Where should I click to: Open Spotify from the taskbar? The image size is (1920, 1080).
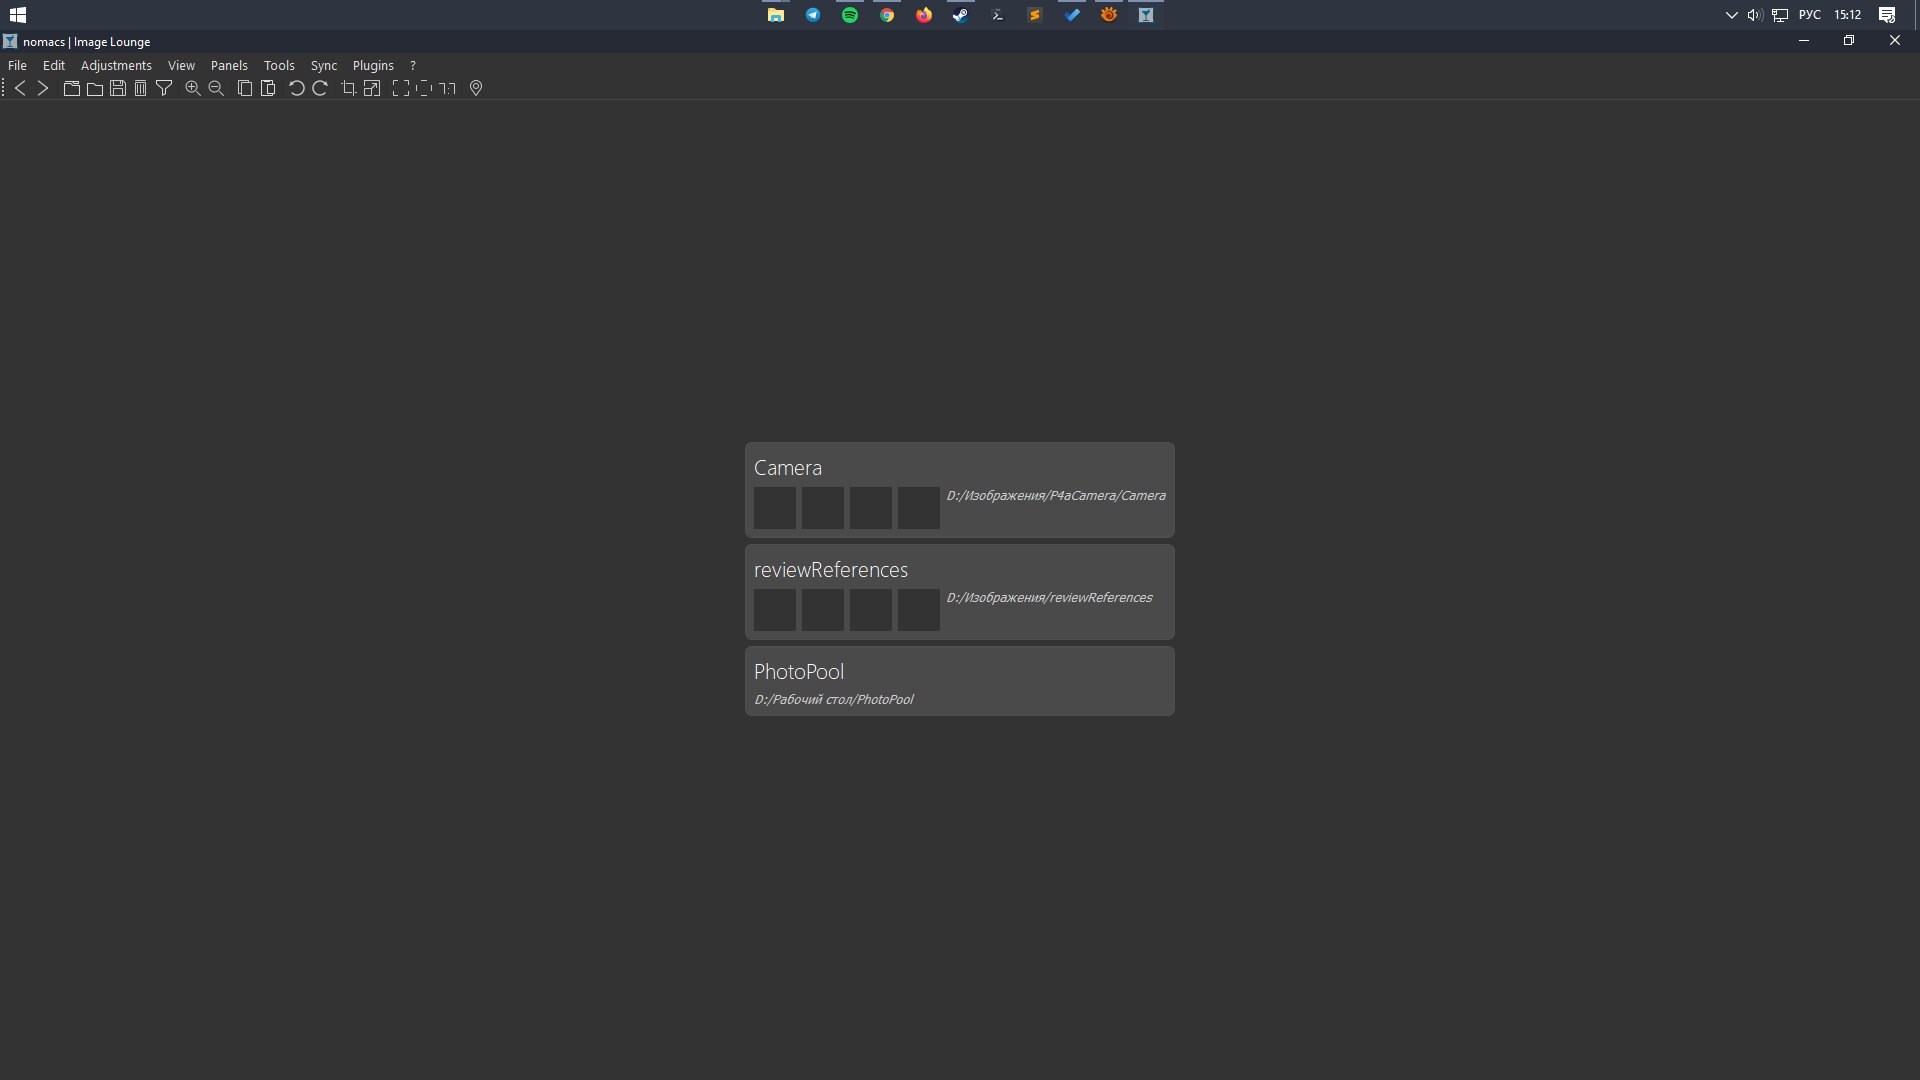850,15
